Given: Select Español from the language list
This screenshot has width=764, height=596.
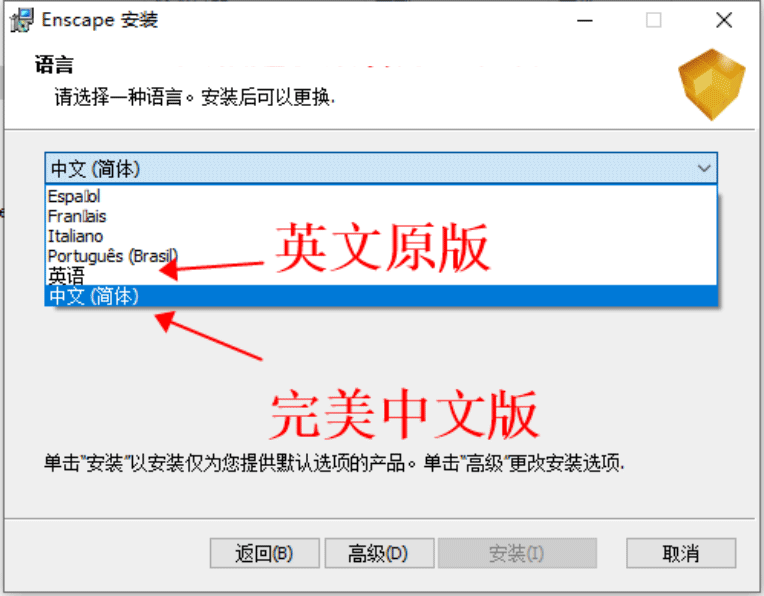Looking at the screenshot, I should [381, 196].
